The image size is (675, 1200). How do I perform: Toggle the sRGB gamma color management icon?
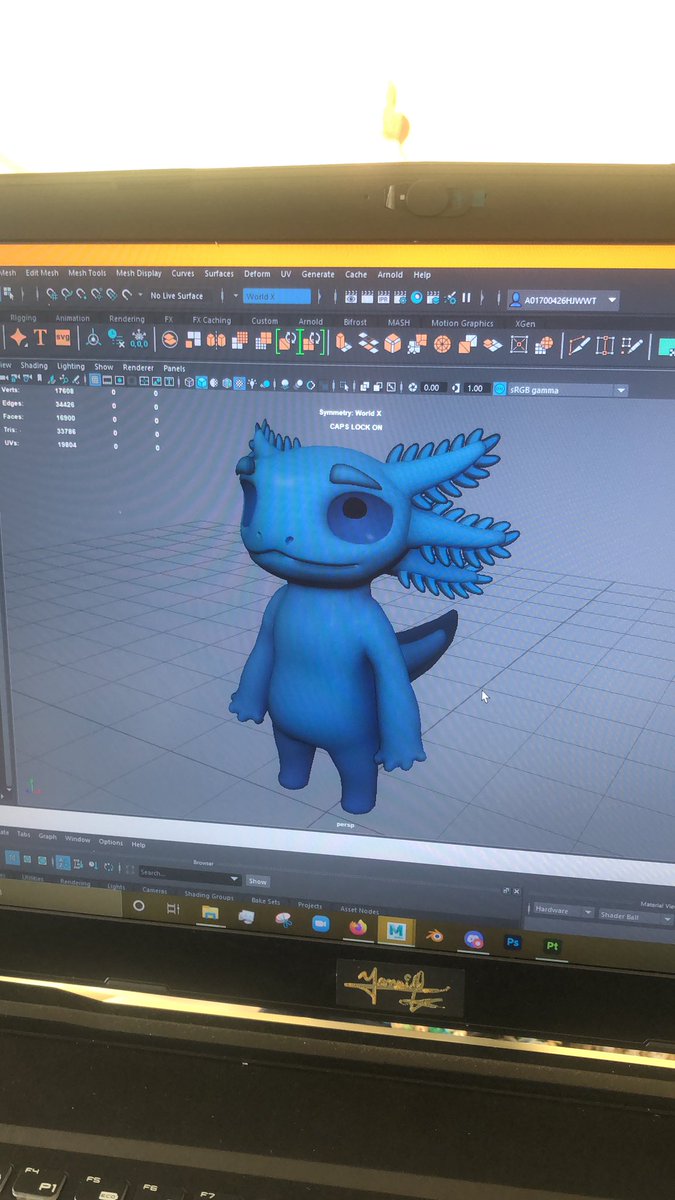click(x=499, y=388)
